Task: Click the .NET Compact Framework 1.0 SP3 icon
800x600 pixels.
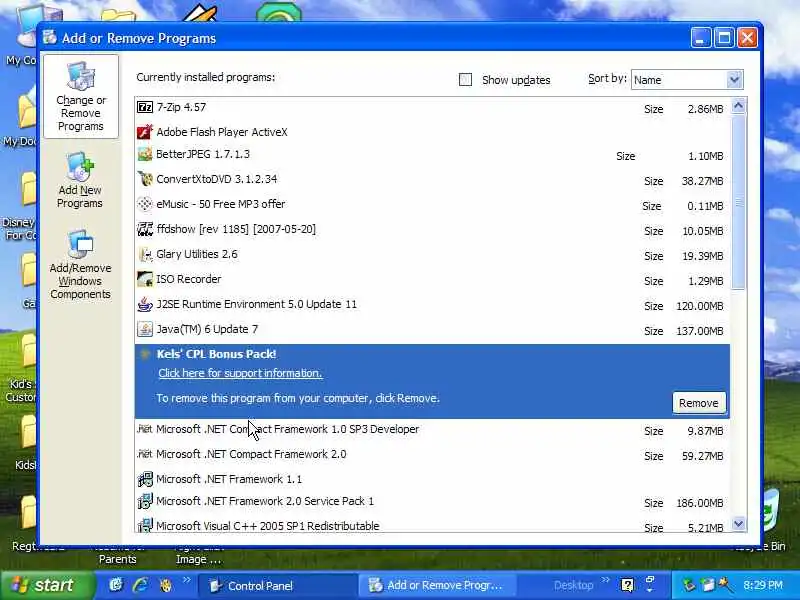Action: click(x=145, y=429)
